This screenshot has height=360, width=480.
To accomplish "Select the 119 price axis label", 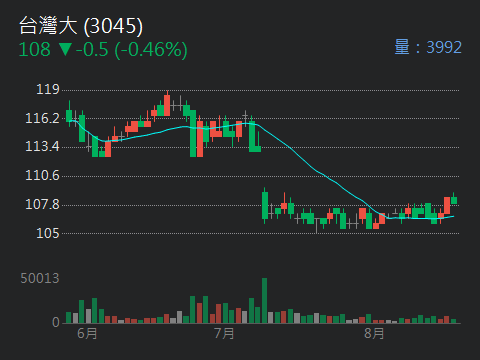I will [x=48, y=89].
